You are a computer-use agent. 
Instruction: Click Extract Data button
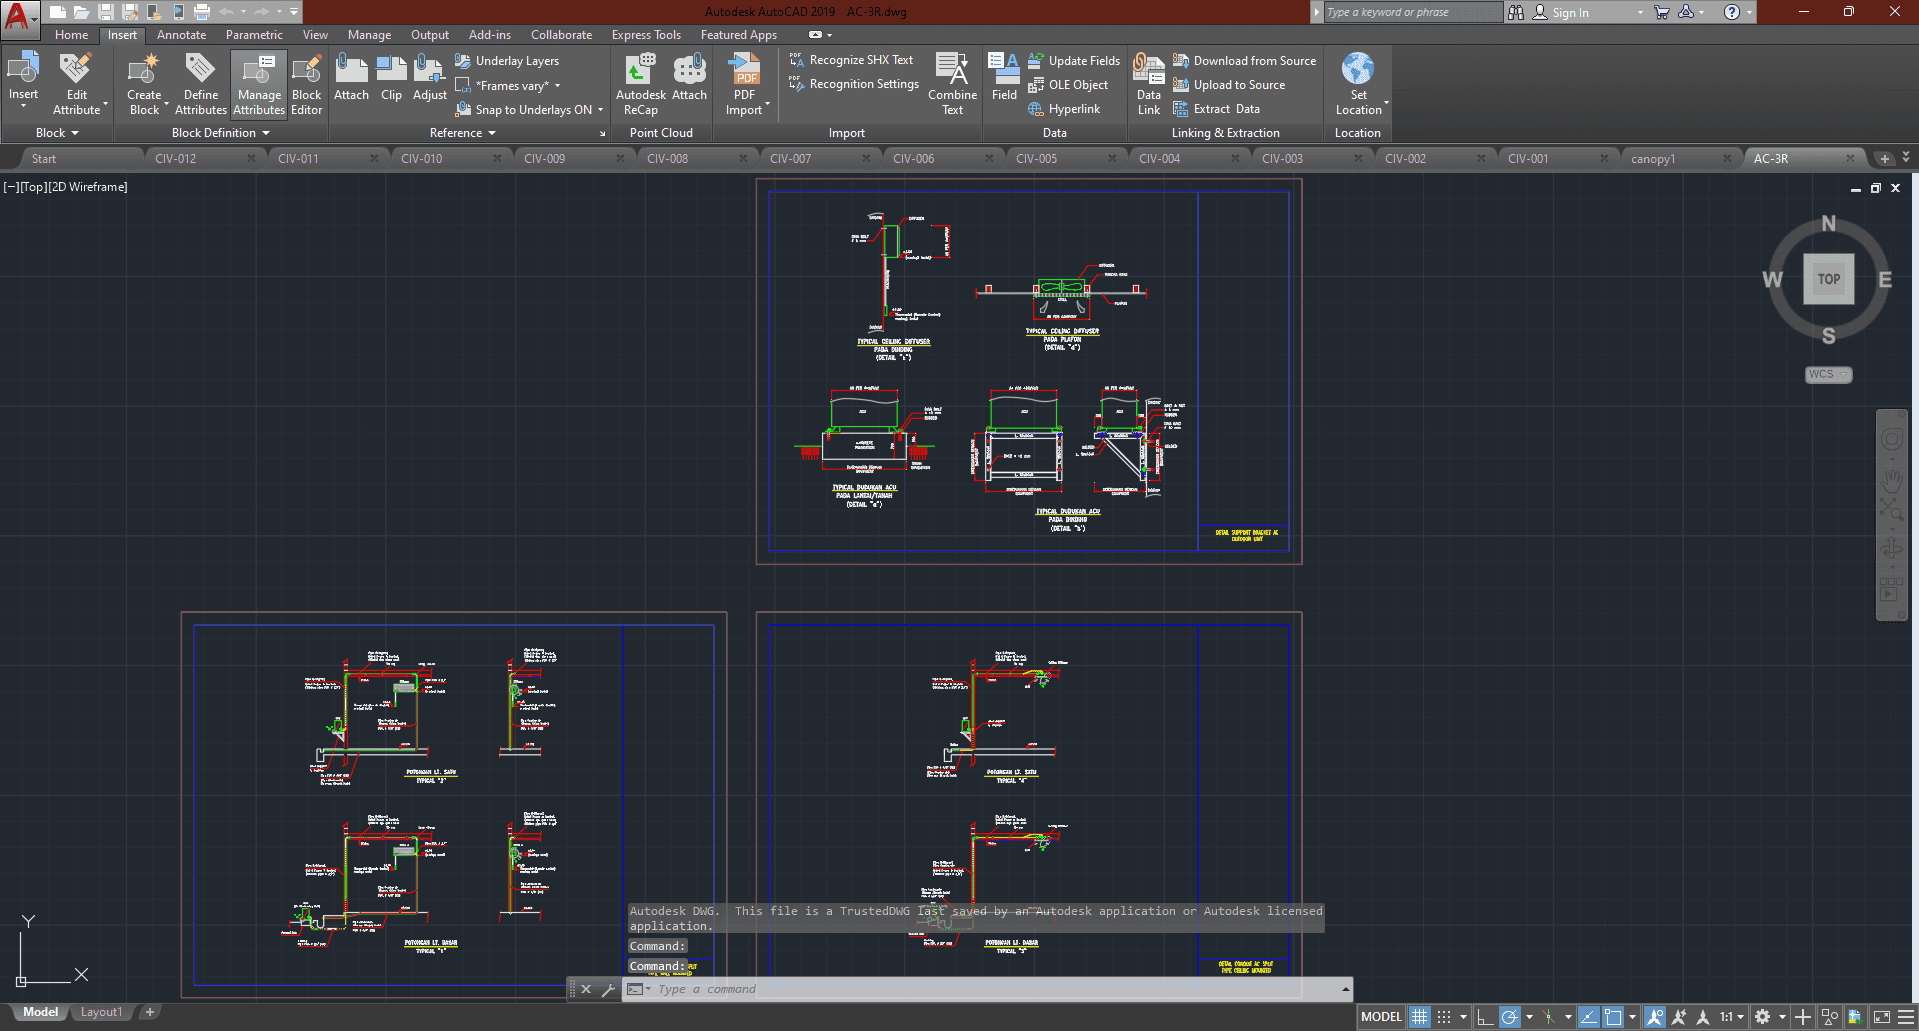coord(1226,109)
